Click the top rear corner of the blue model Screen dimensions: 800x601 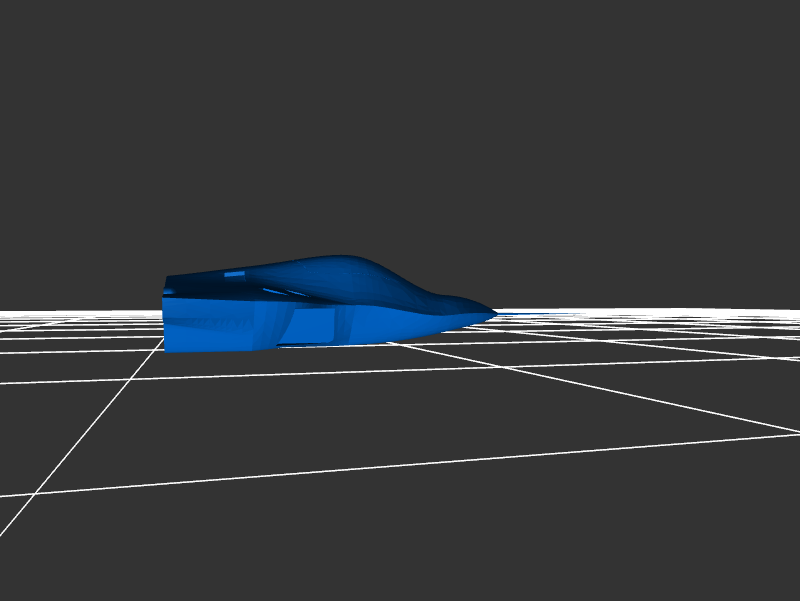point(167,279)
